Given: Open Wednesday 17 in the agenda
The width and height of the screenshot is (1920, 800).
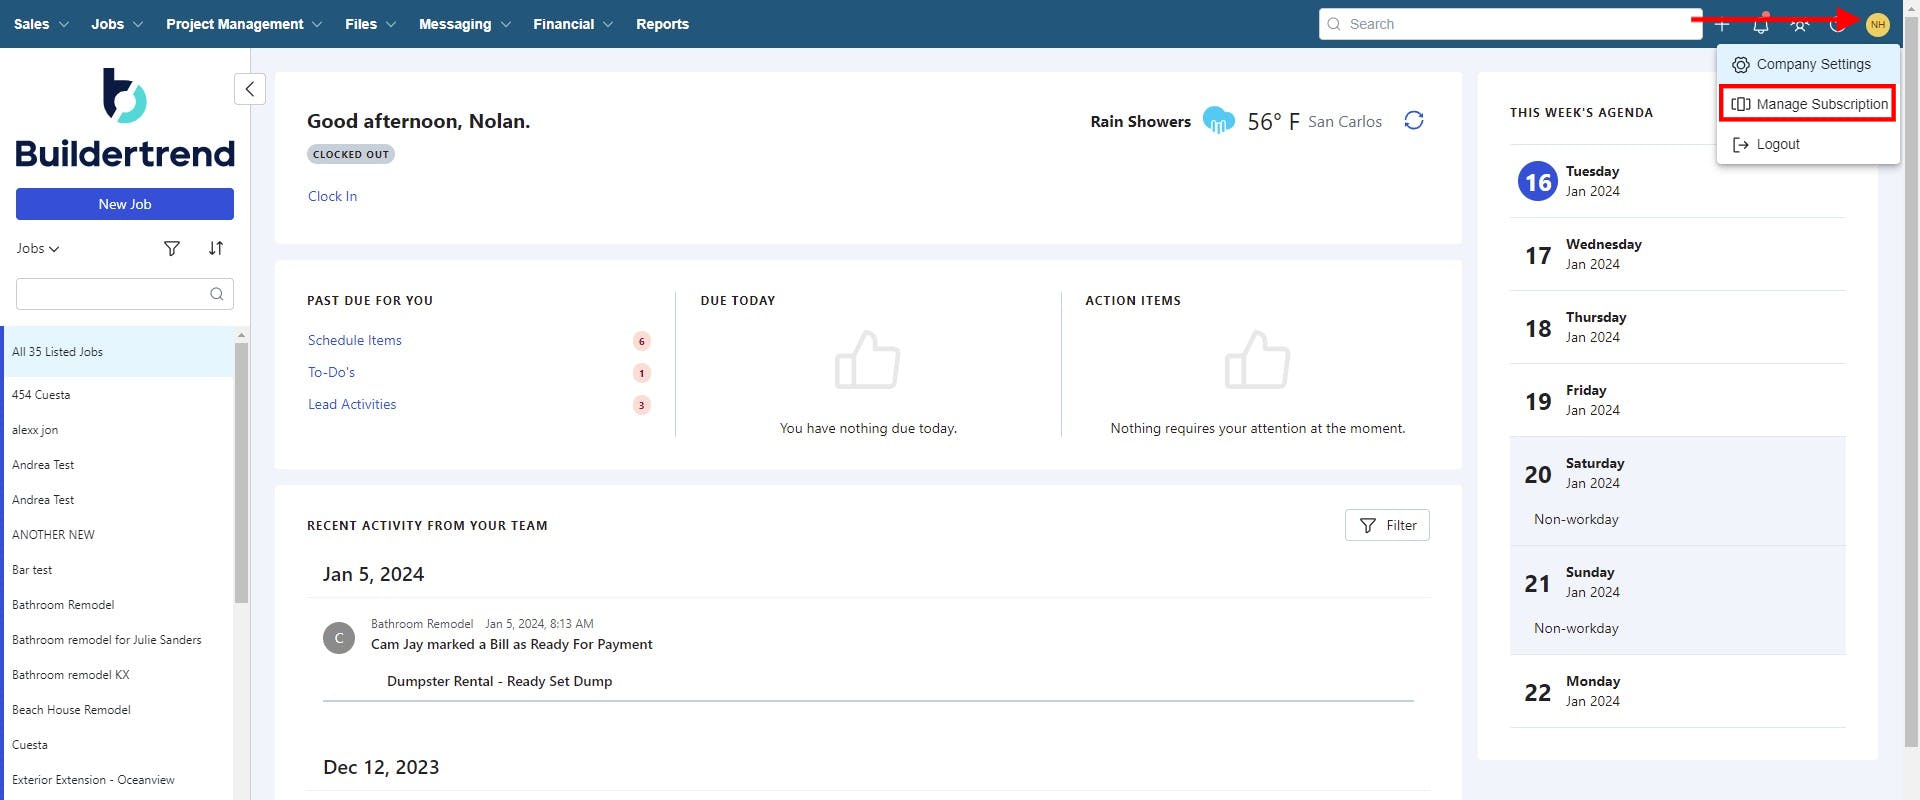Looking at the screenshot, I should click(1678, 254).
